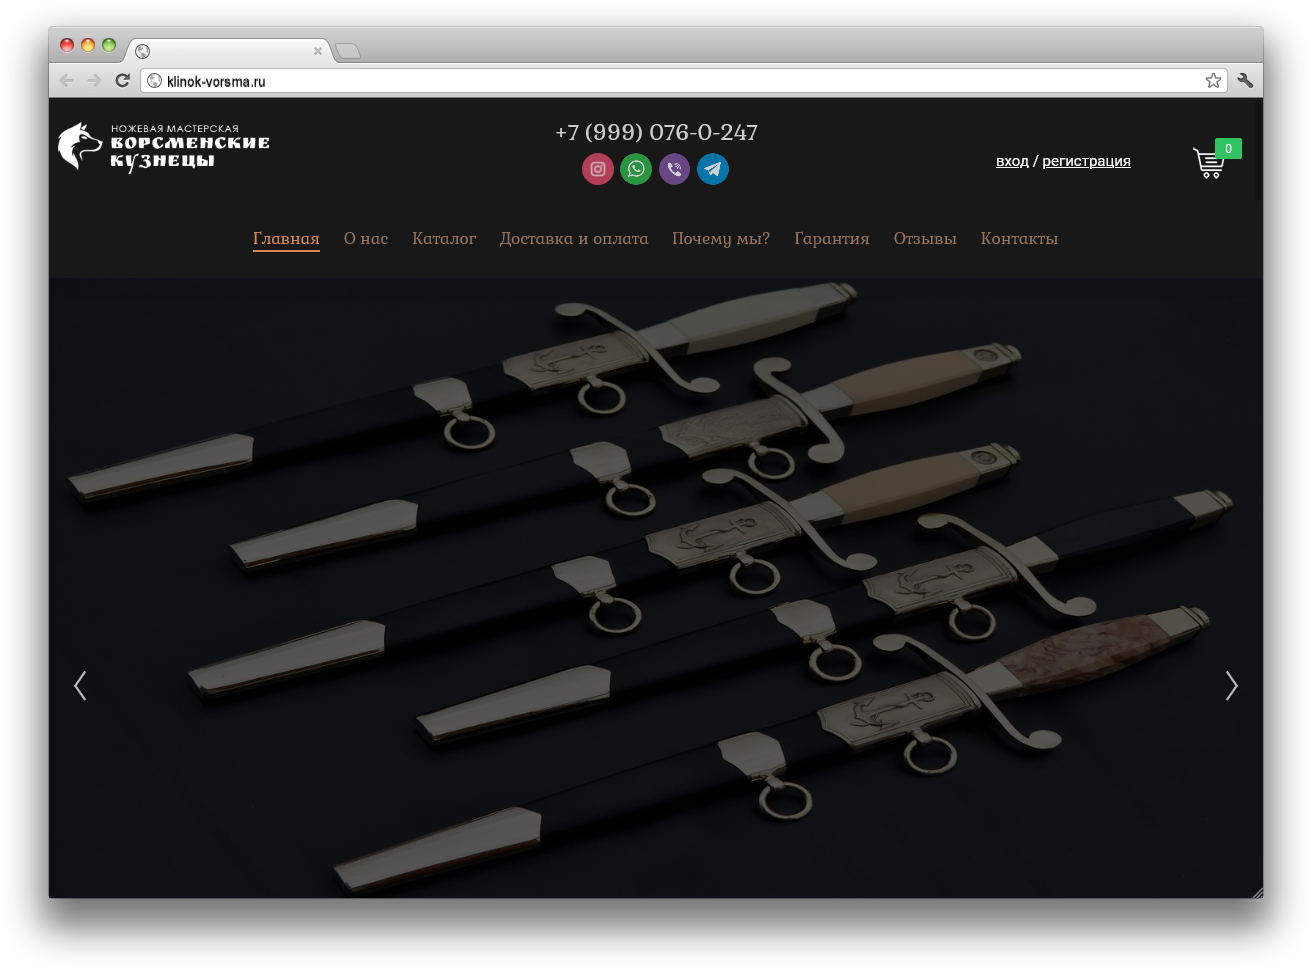Click the регистрация link
This screenshot has width=1312, height=969.
(1086, 161)
